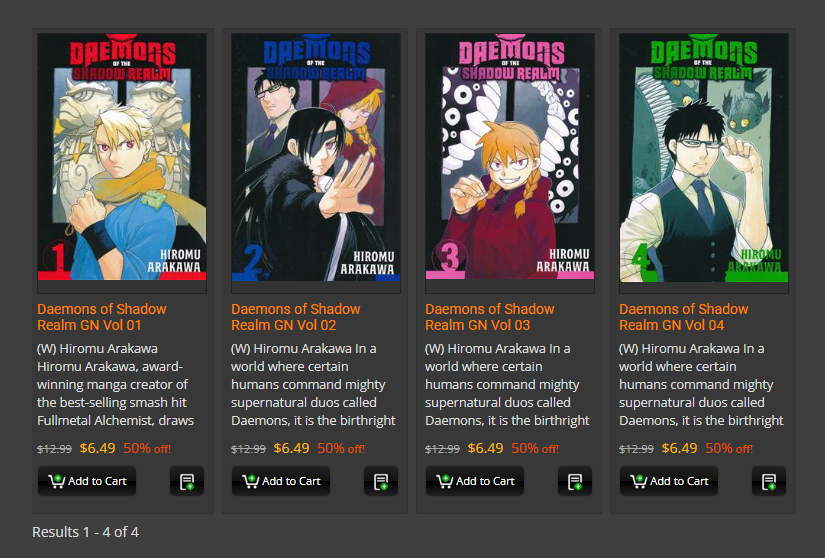Click the 50% off label on Vol 04
Viewport: 825px width, 558px height.
click(x=729, y=448)
